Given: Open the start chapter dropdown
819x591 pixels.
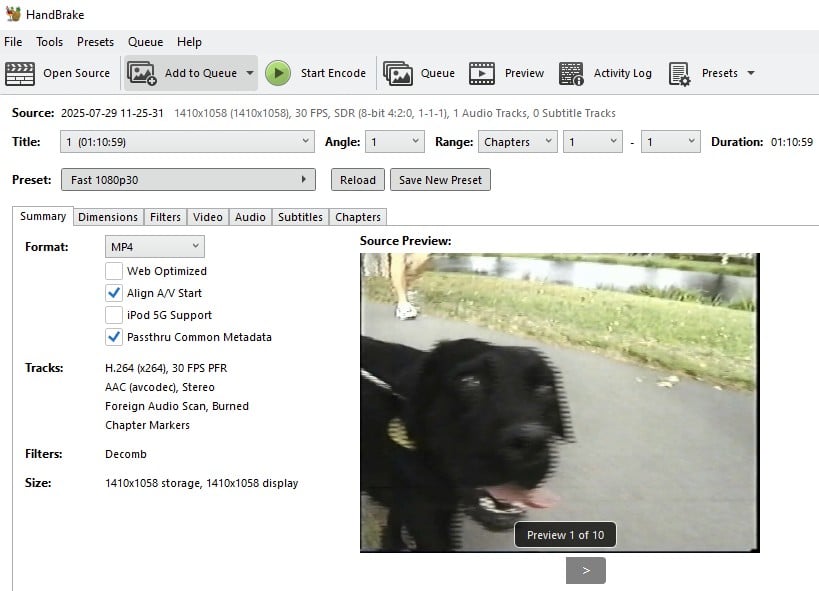Looking at the screenshot, I should (593, 142).
